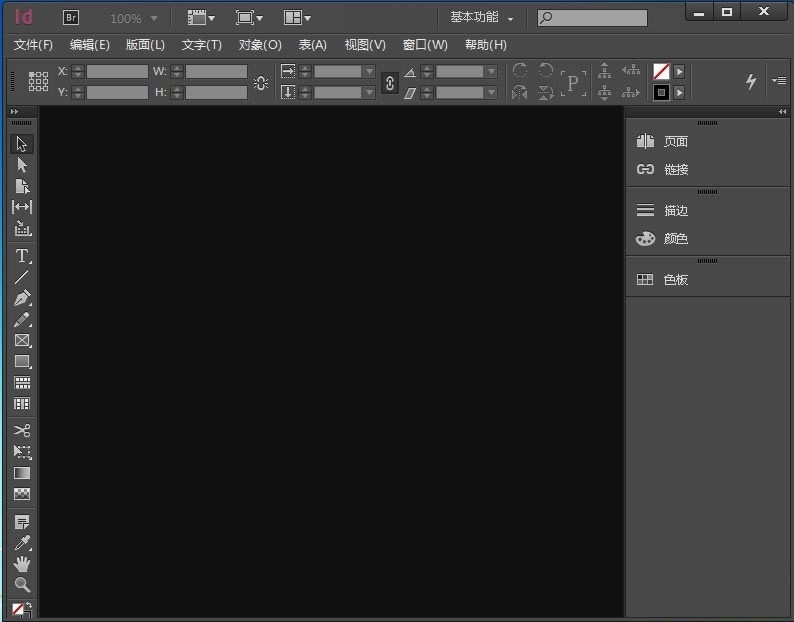Screen dimensions: 794x622
Task: Select the Zoom tool
Action: (x=22, y=585)
